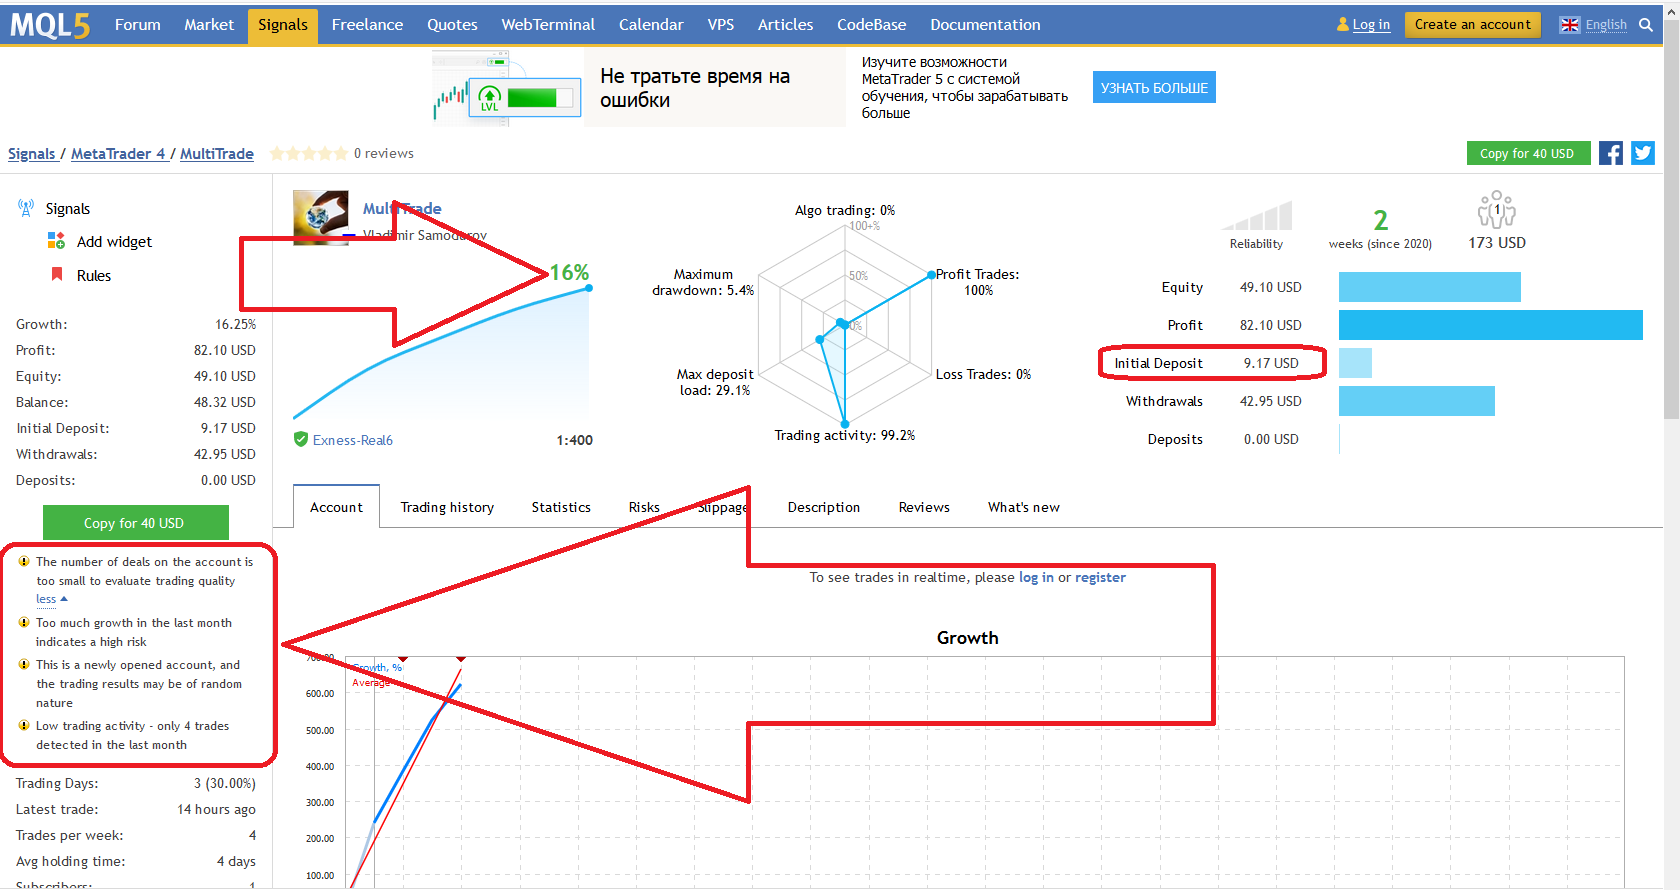Image resolution: width=1680 pixels, height=890 pixels.
Task: Open the Freelance menu item
Action: pyautogui.click(x=367, y=25)
